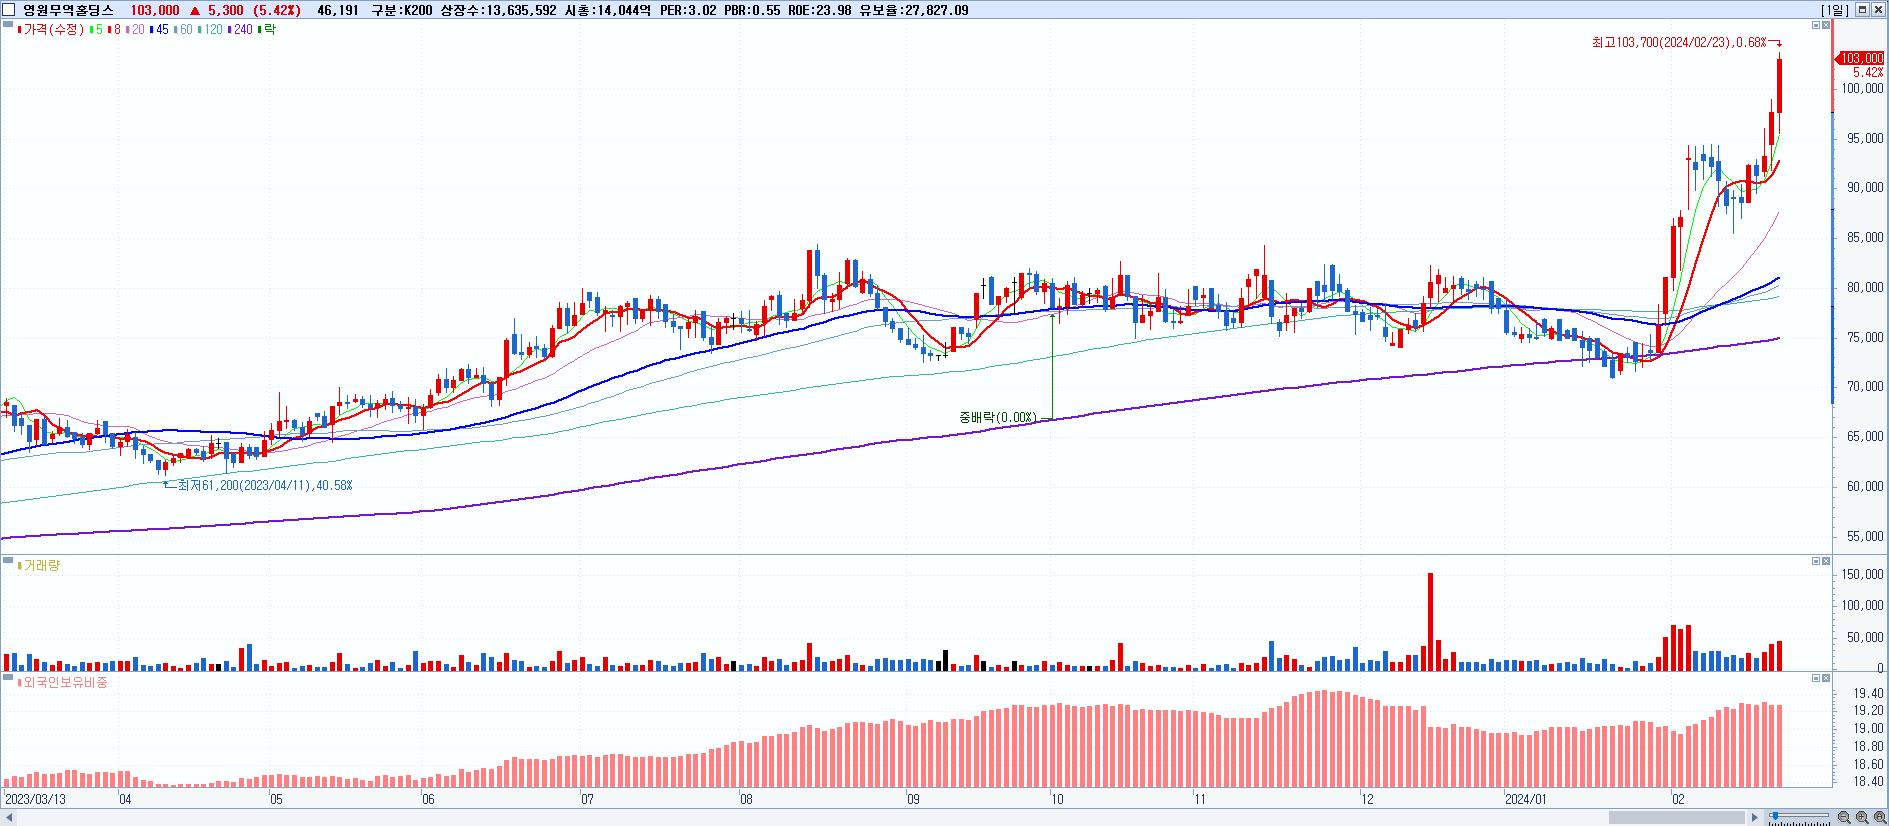This screenshot has height=826, width=1889.
Task: Select the 8-day moving average legend
Action: pos(114,30)
